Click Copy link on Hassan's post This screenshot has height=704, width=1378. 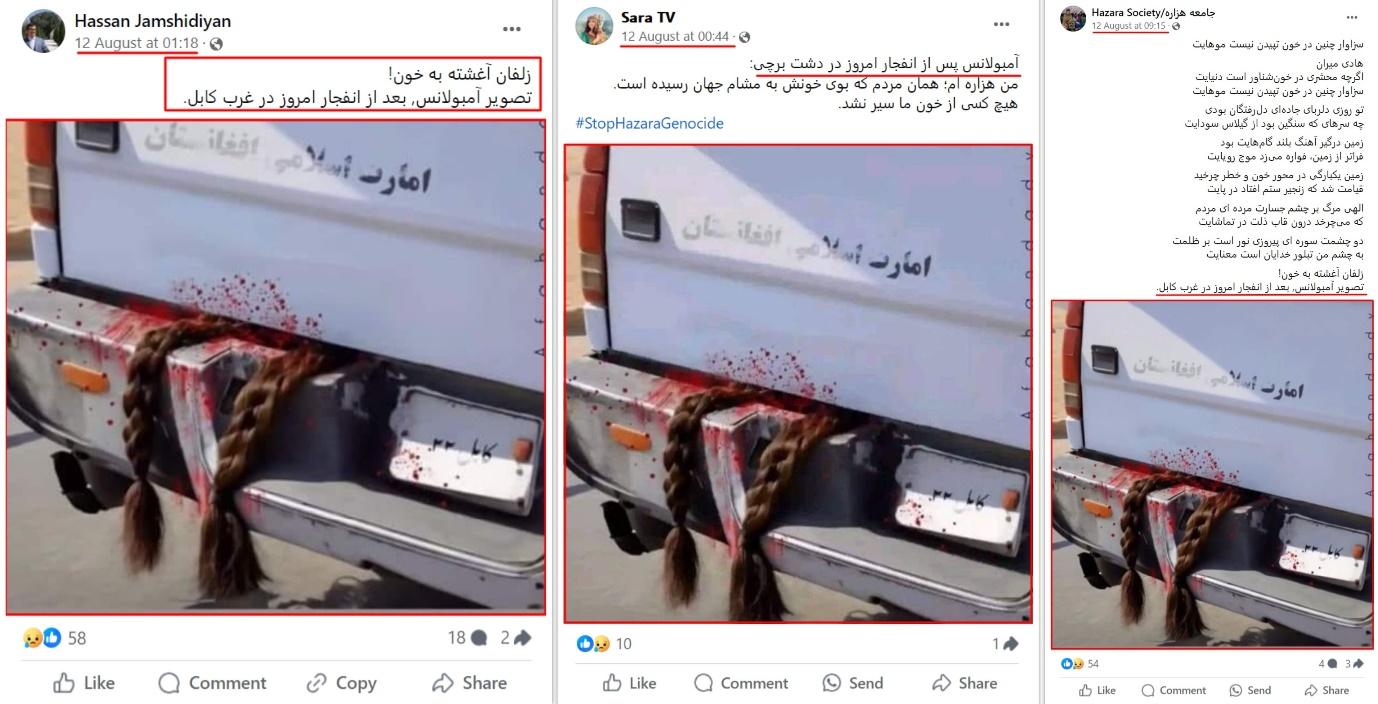(x=341, y=683)
